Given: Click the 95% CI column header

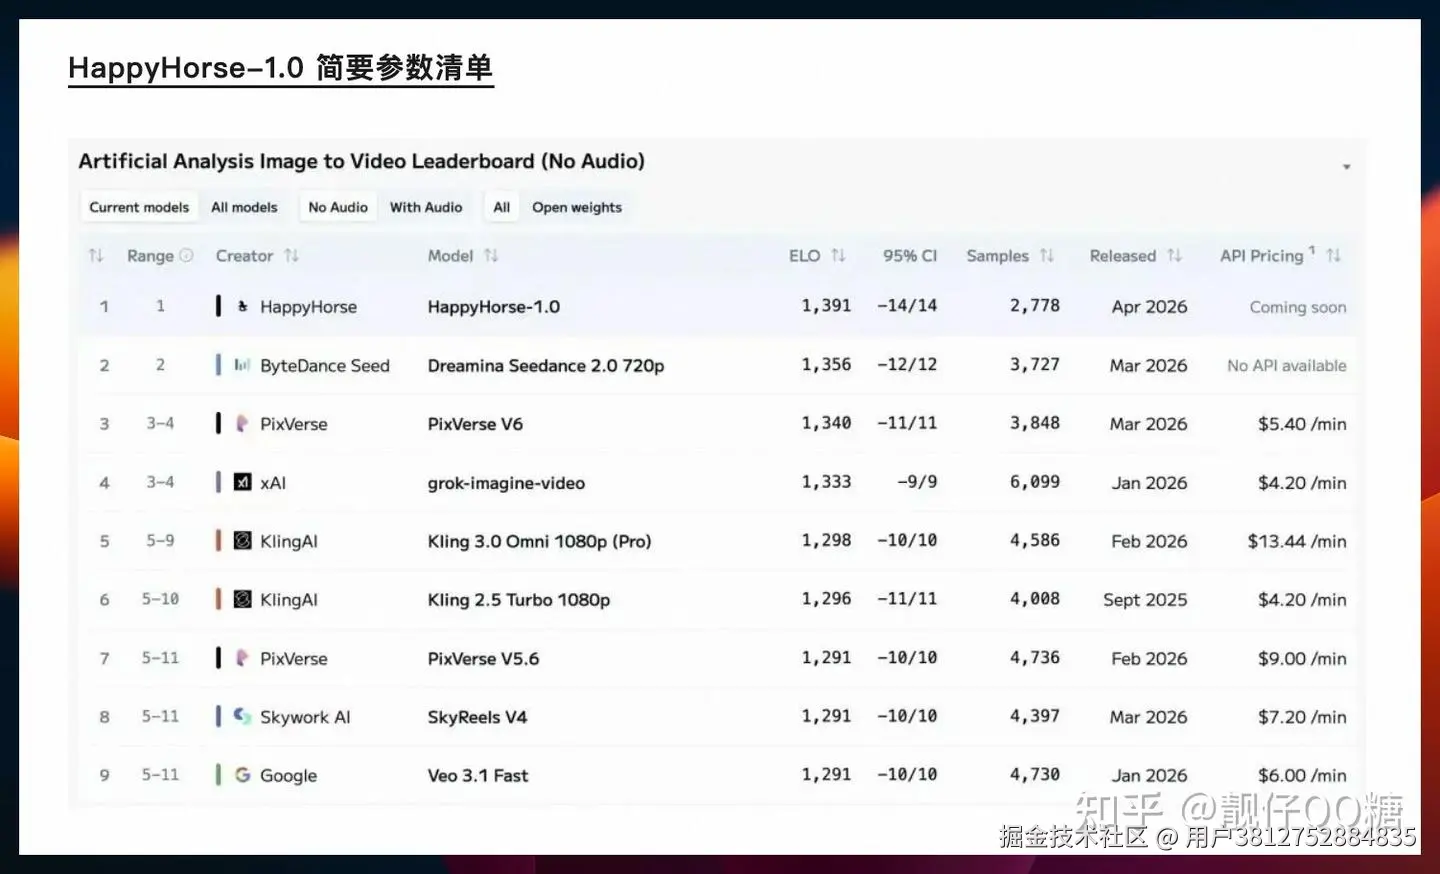Looking at the screenshot, I should point(910,256).
